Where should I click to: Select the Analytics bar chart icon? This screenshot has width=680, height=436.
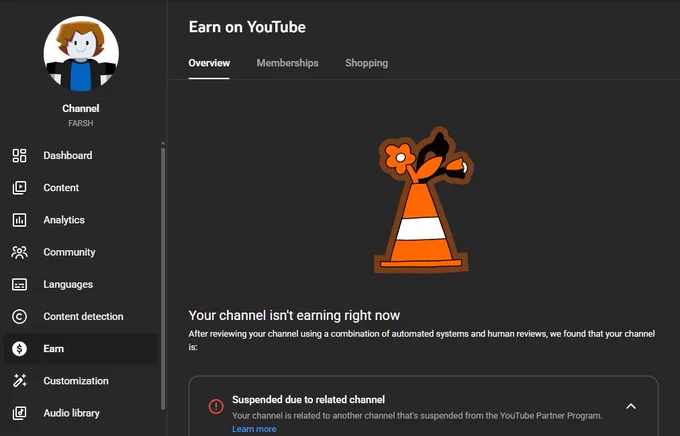19,220
